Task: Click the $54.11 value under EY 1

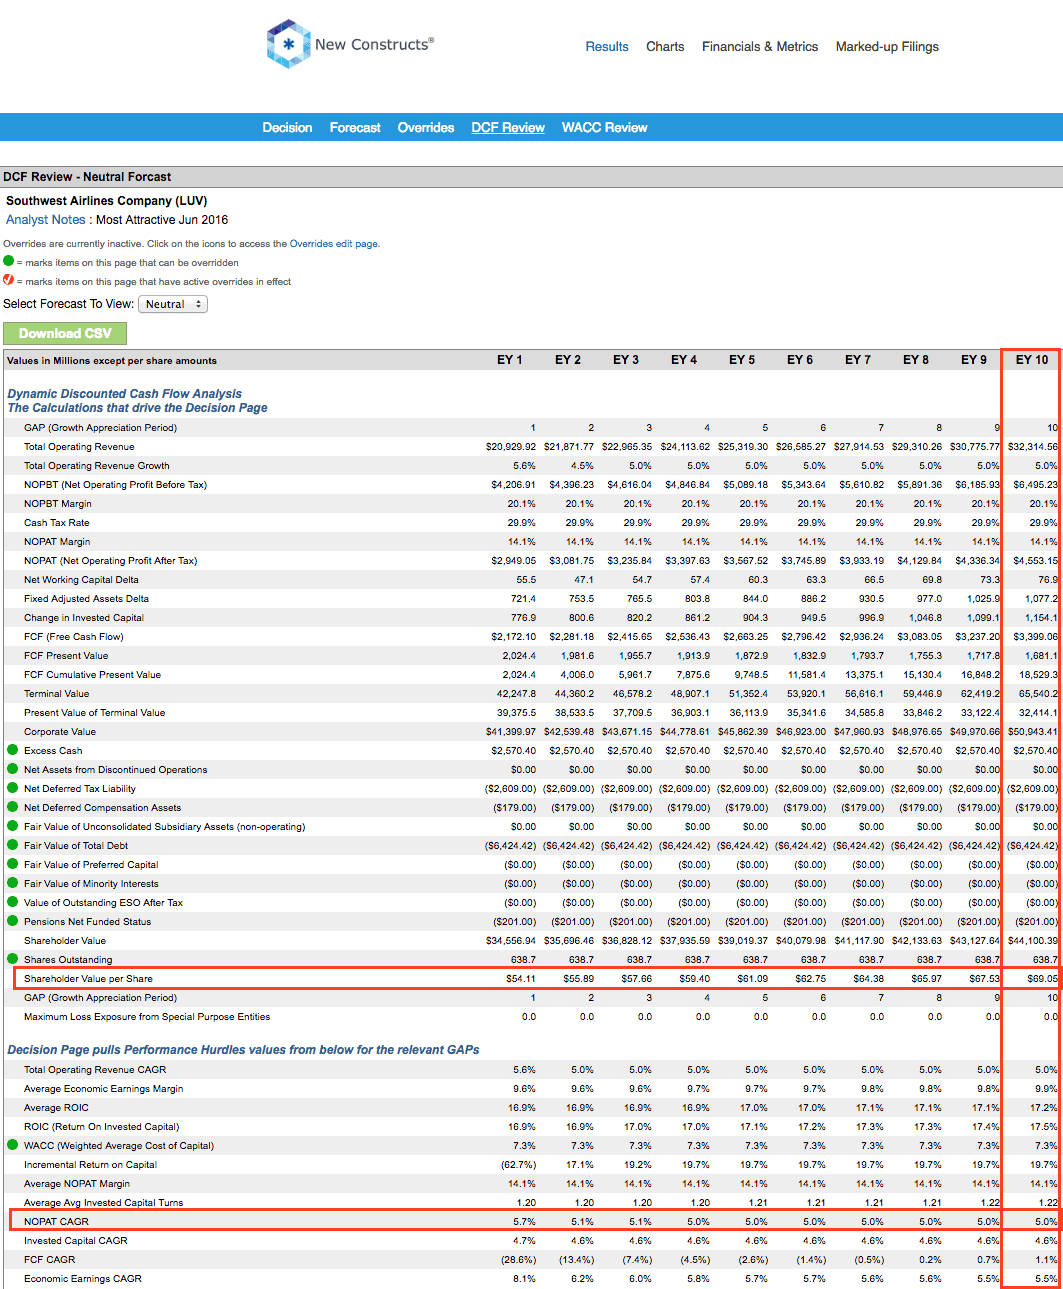Action: point(521,979)
